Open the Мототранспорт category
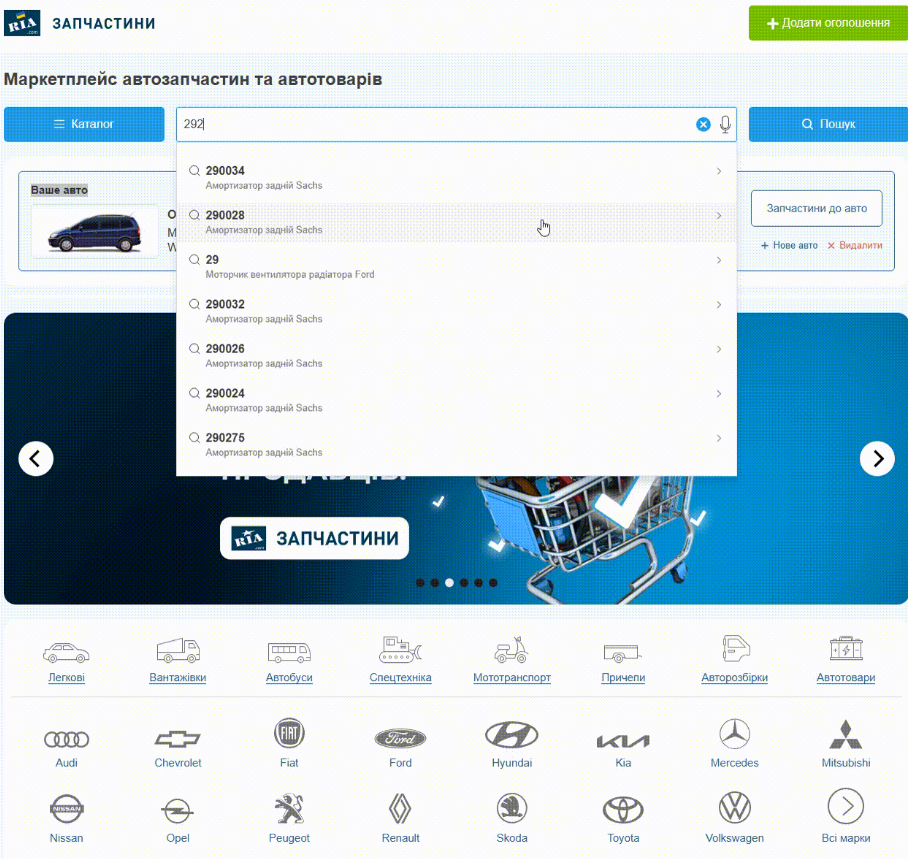Screen dimensions: 908x859 [x=512, y=660]
